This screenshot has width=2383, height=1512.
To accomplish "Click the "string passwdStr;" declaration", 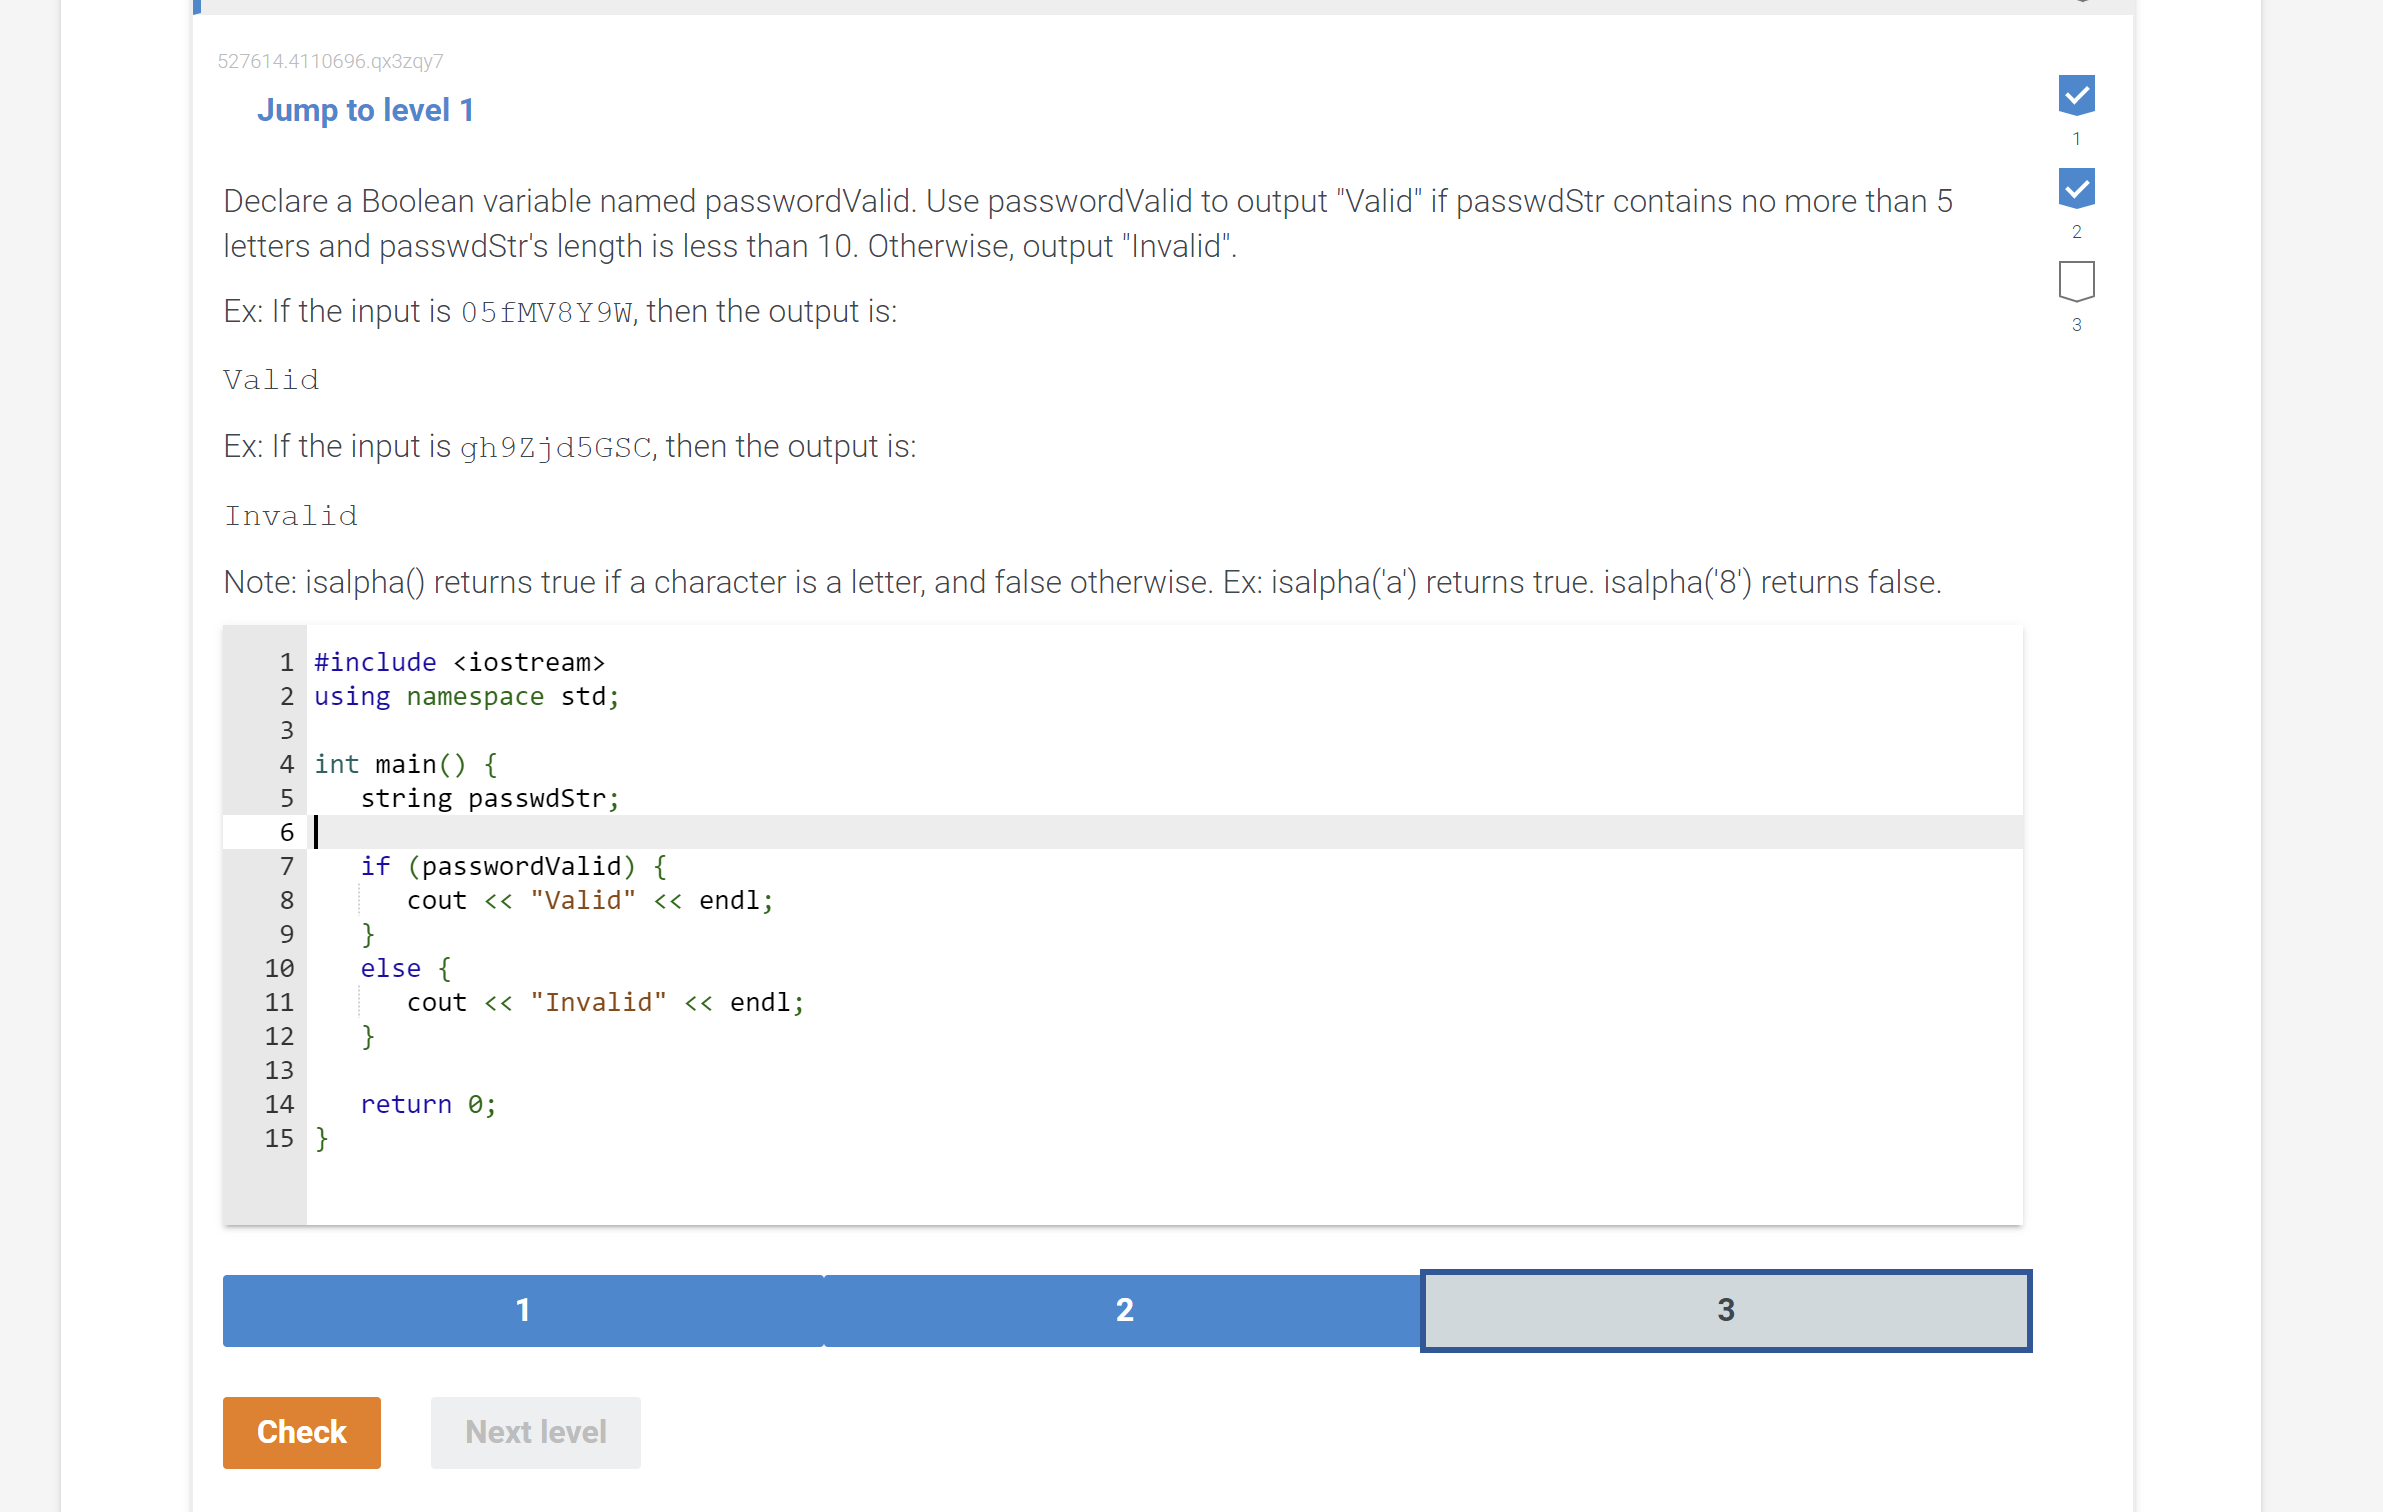I will click(x=490, y=798).
